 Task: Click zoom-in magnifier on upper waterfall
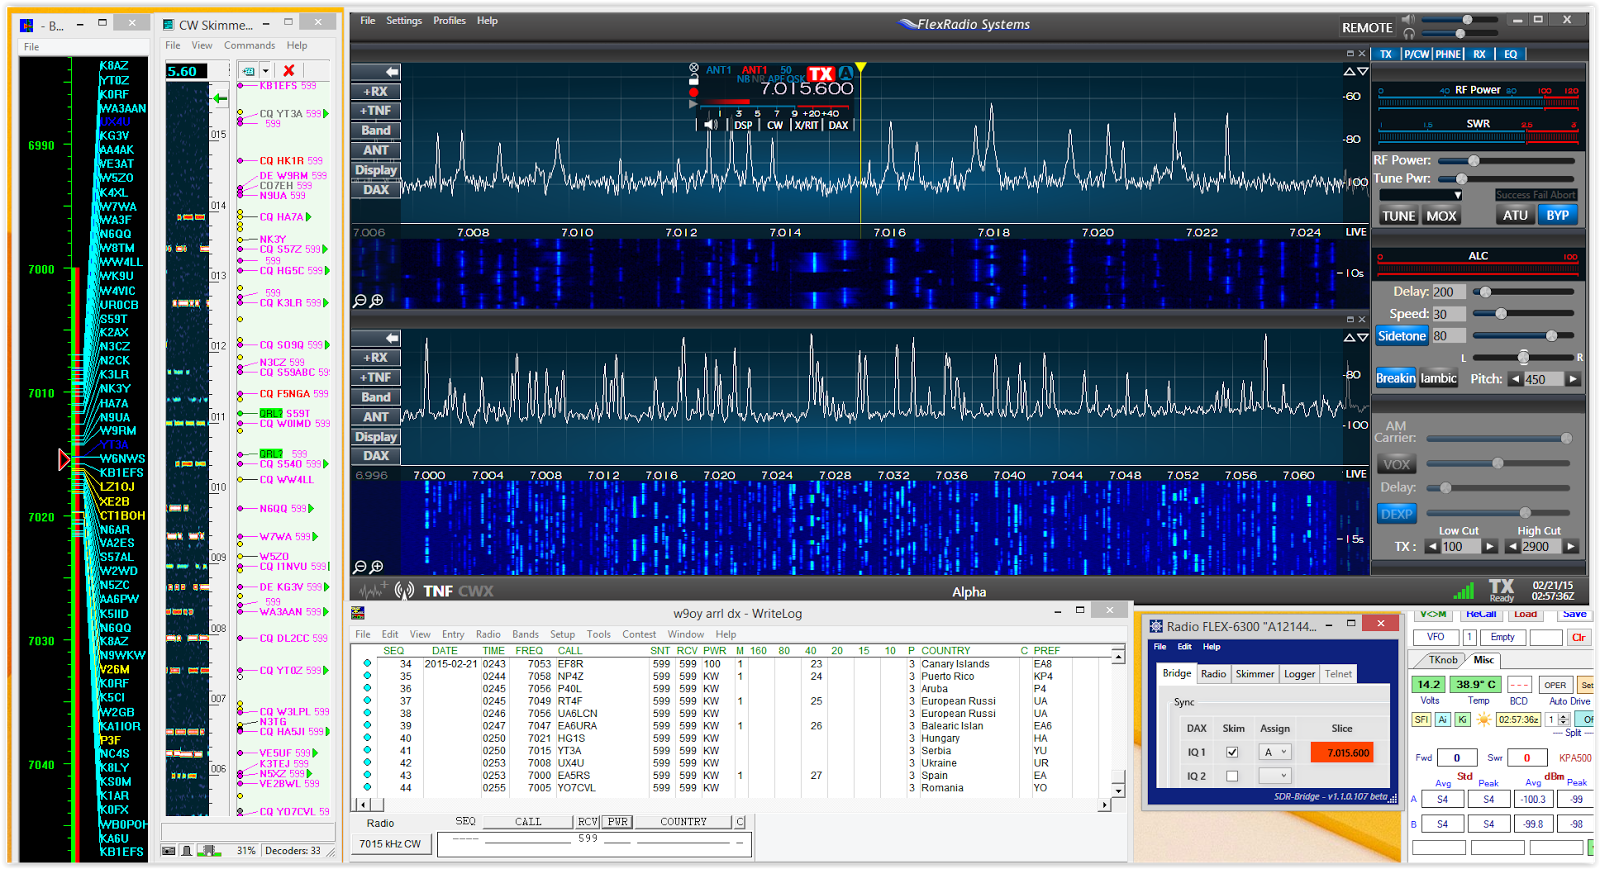point(377,300)
